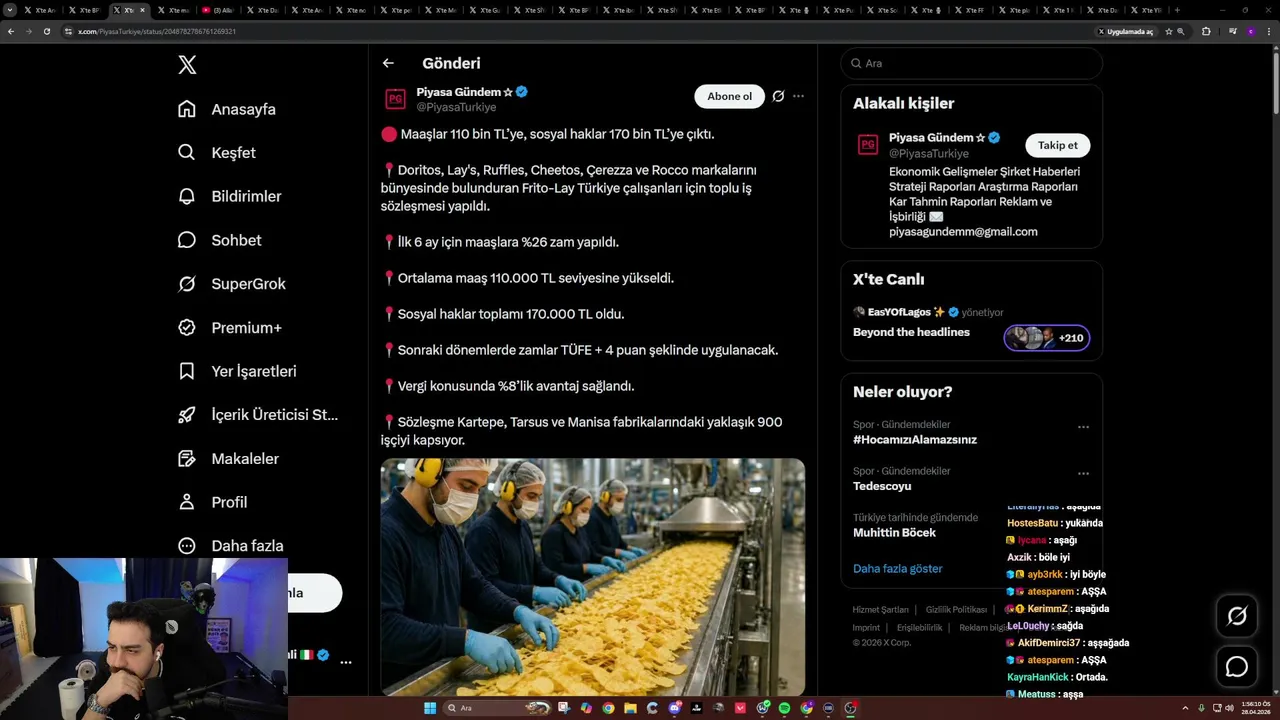
Task: Click Daha fazla göster link
Action: [897, 568]
